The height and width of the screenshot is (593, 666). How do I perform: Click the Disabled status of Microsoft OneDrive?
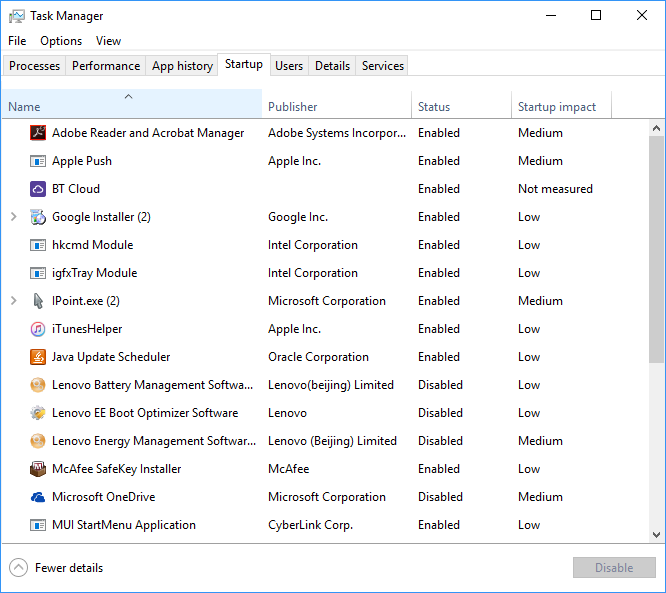440,497
